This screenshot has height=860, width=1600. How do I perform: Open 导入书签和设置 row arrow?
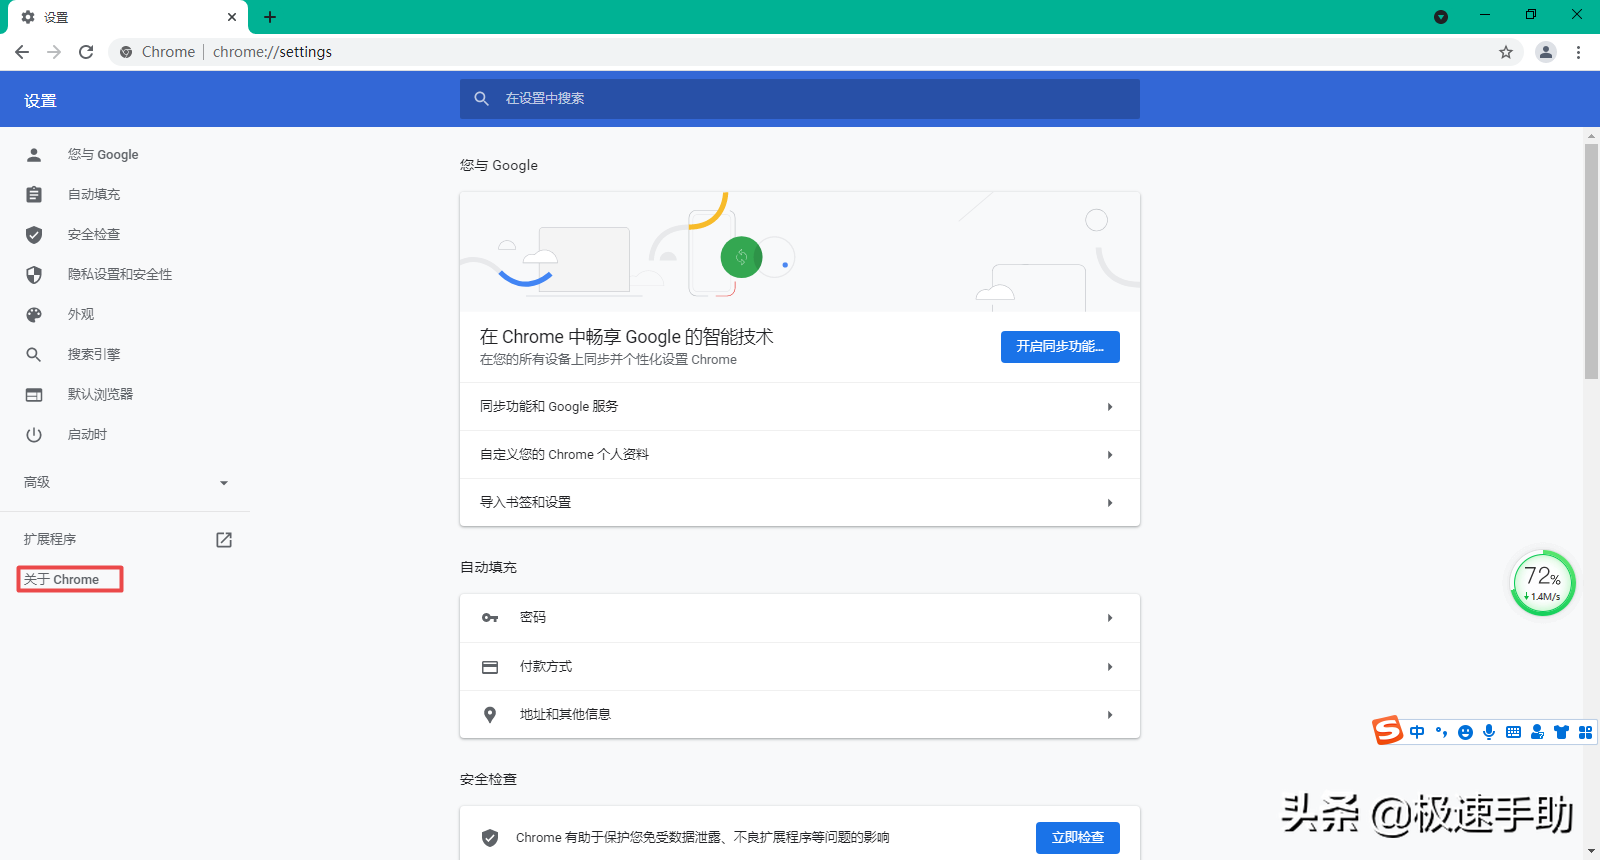[1110, 503]
